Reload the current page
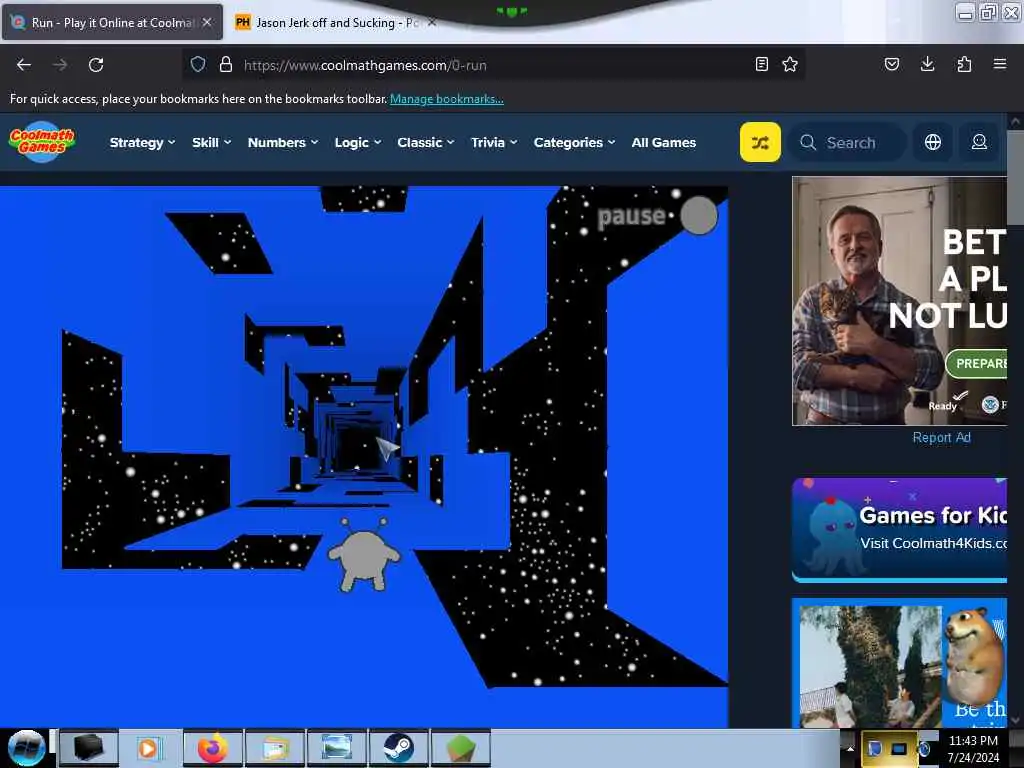The width and height of the screenshot is (1024, 768). [96, 65]
